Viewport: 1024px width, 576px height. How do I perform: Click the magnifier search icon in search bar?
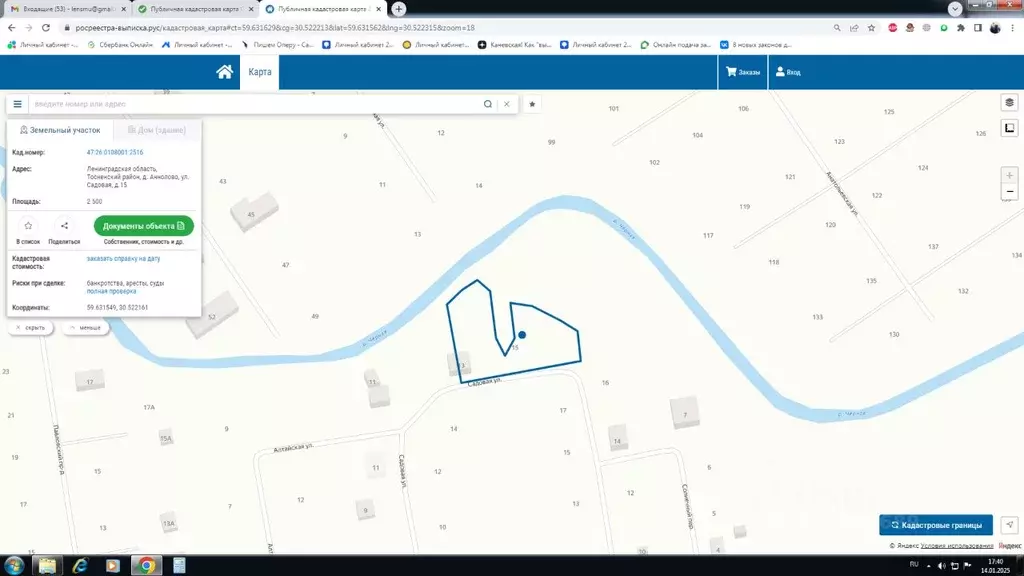pos(488,104)
